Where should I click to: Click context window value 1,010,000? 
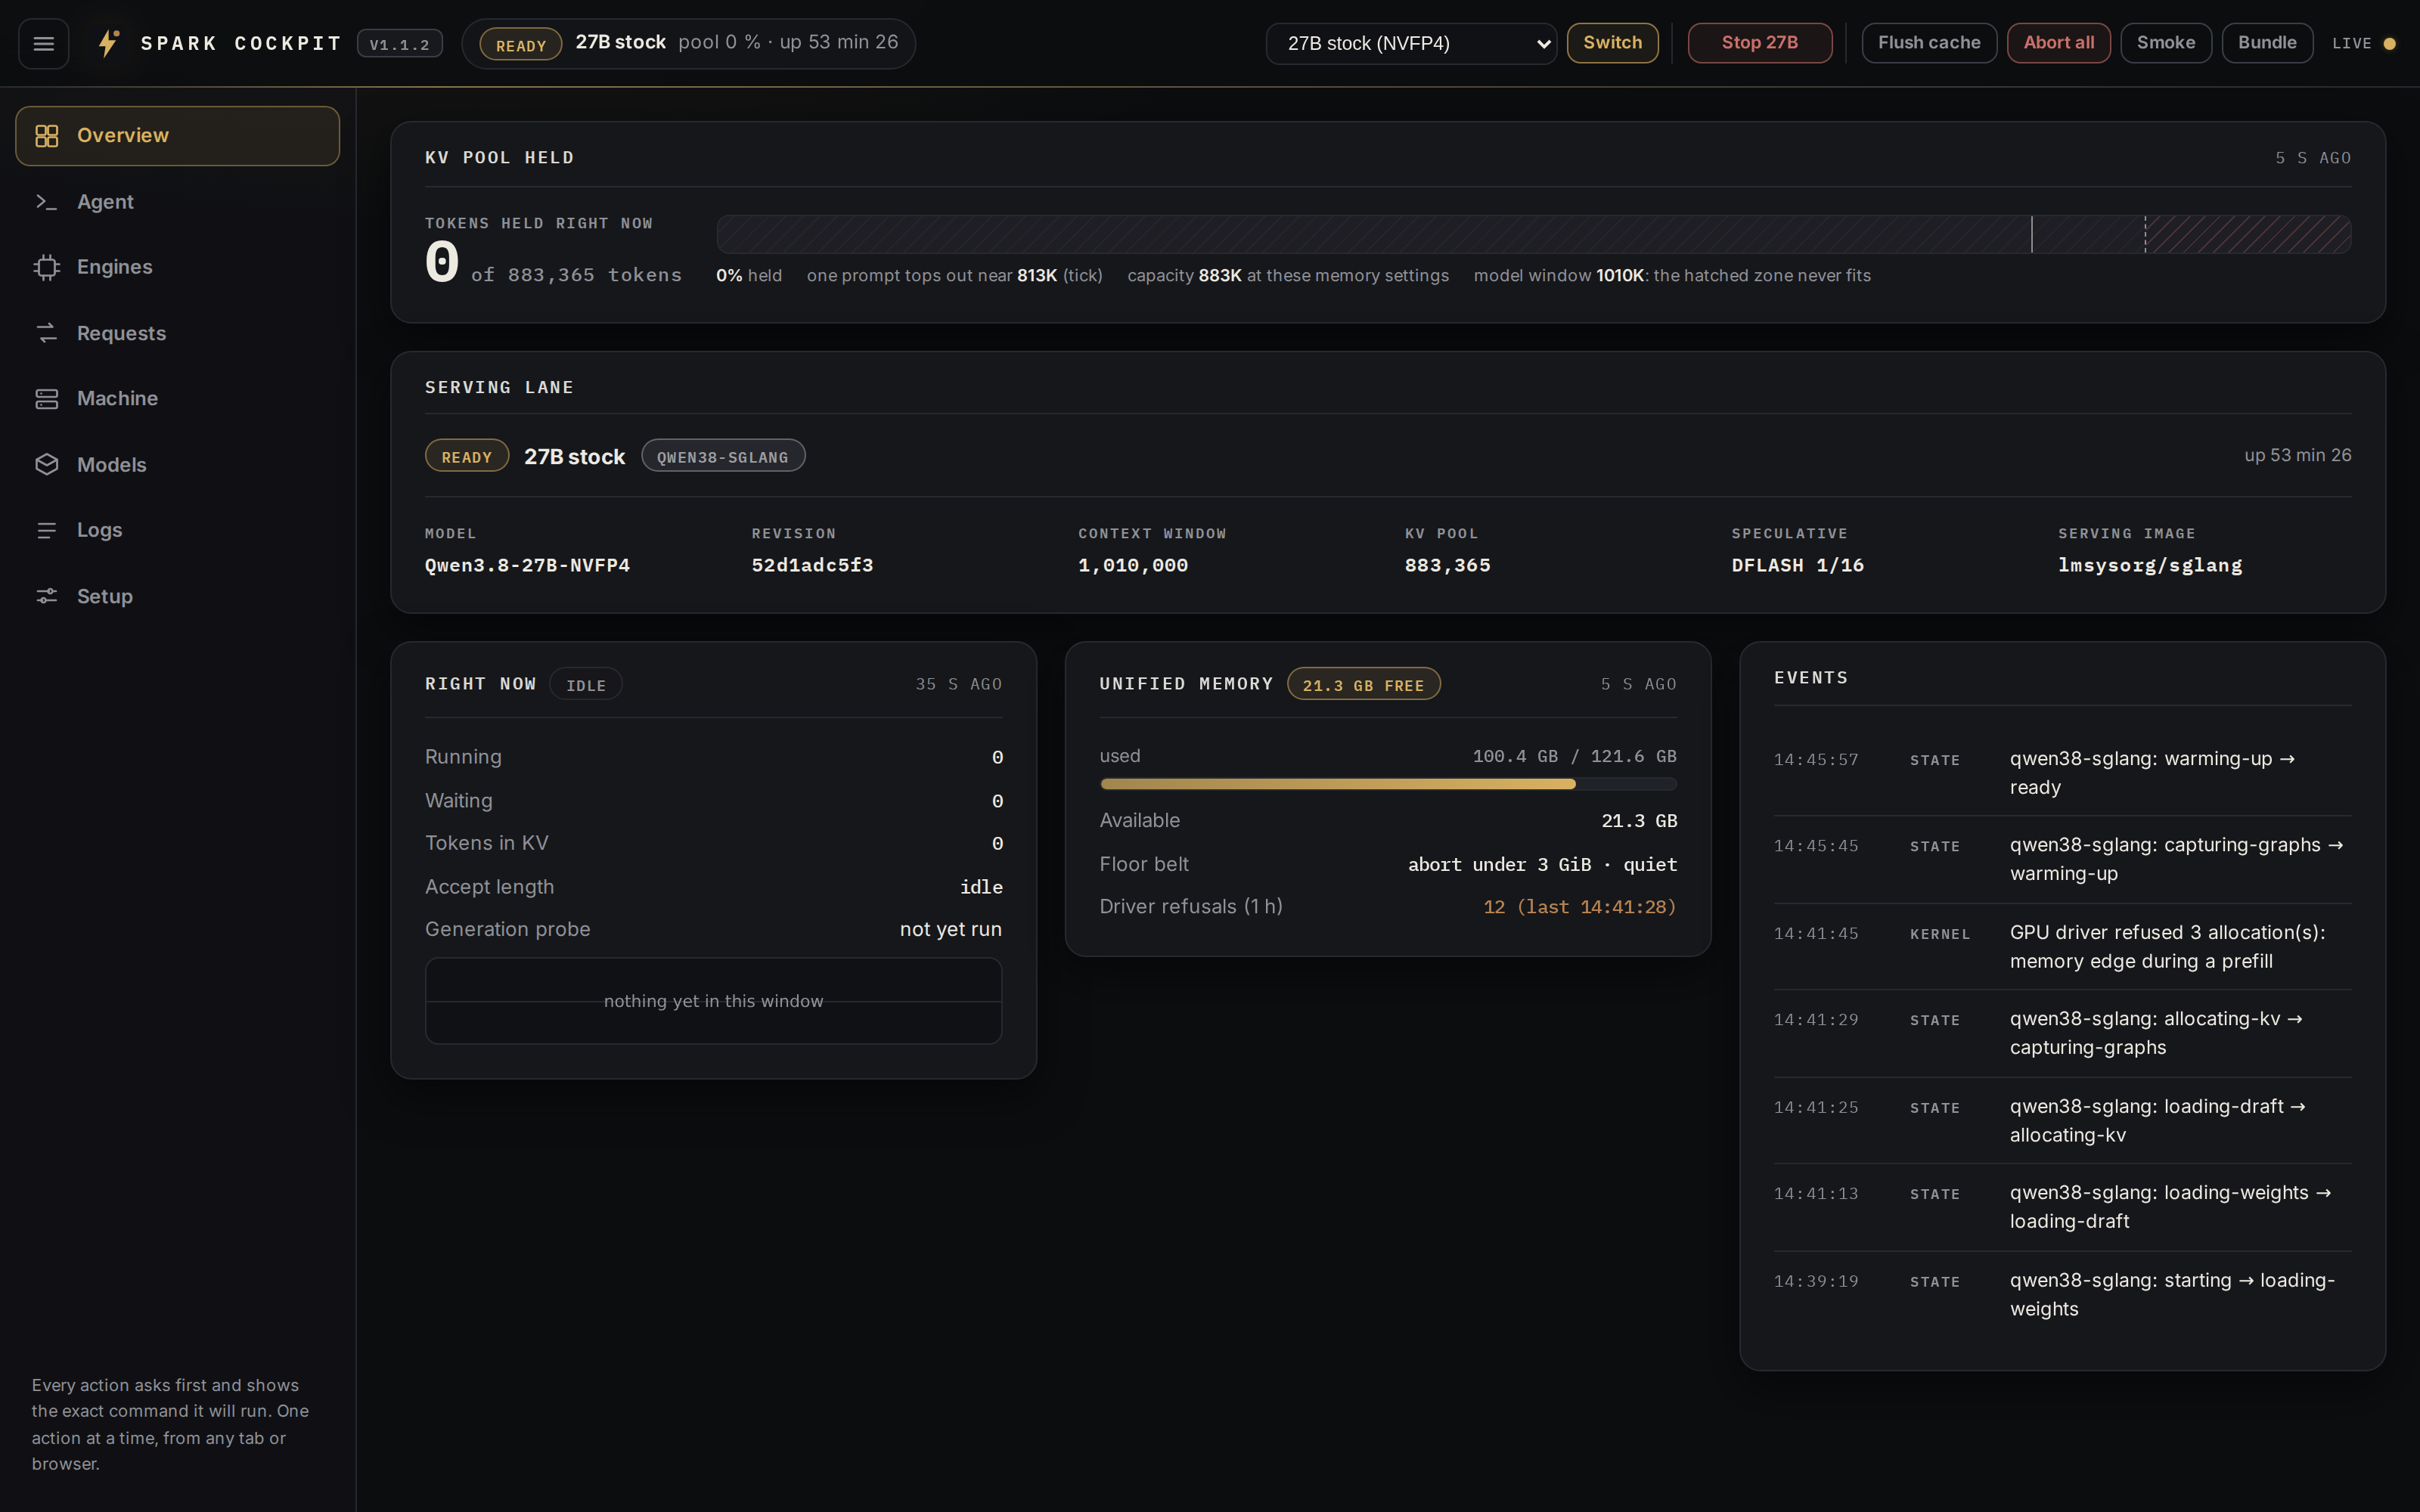pos(1133,565)
